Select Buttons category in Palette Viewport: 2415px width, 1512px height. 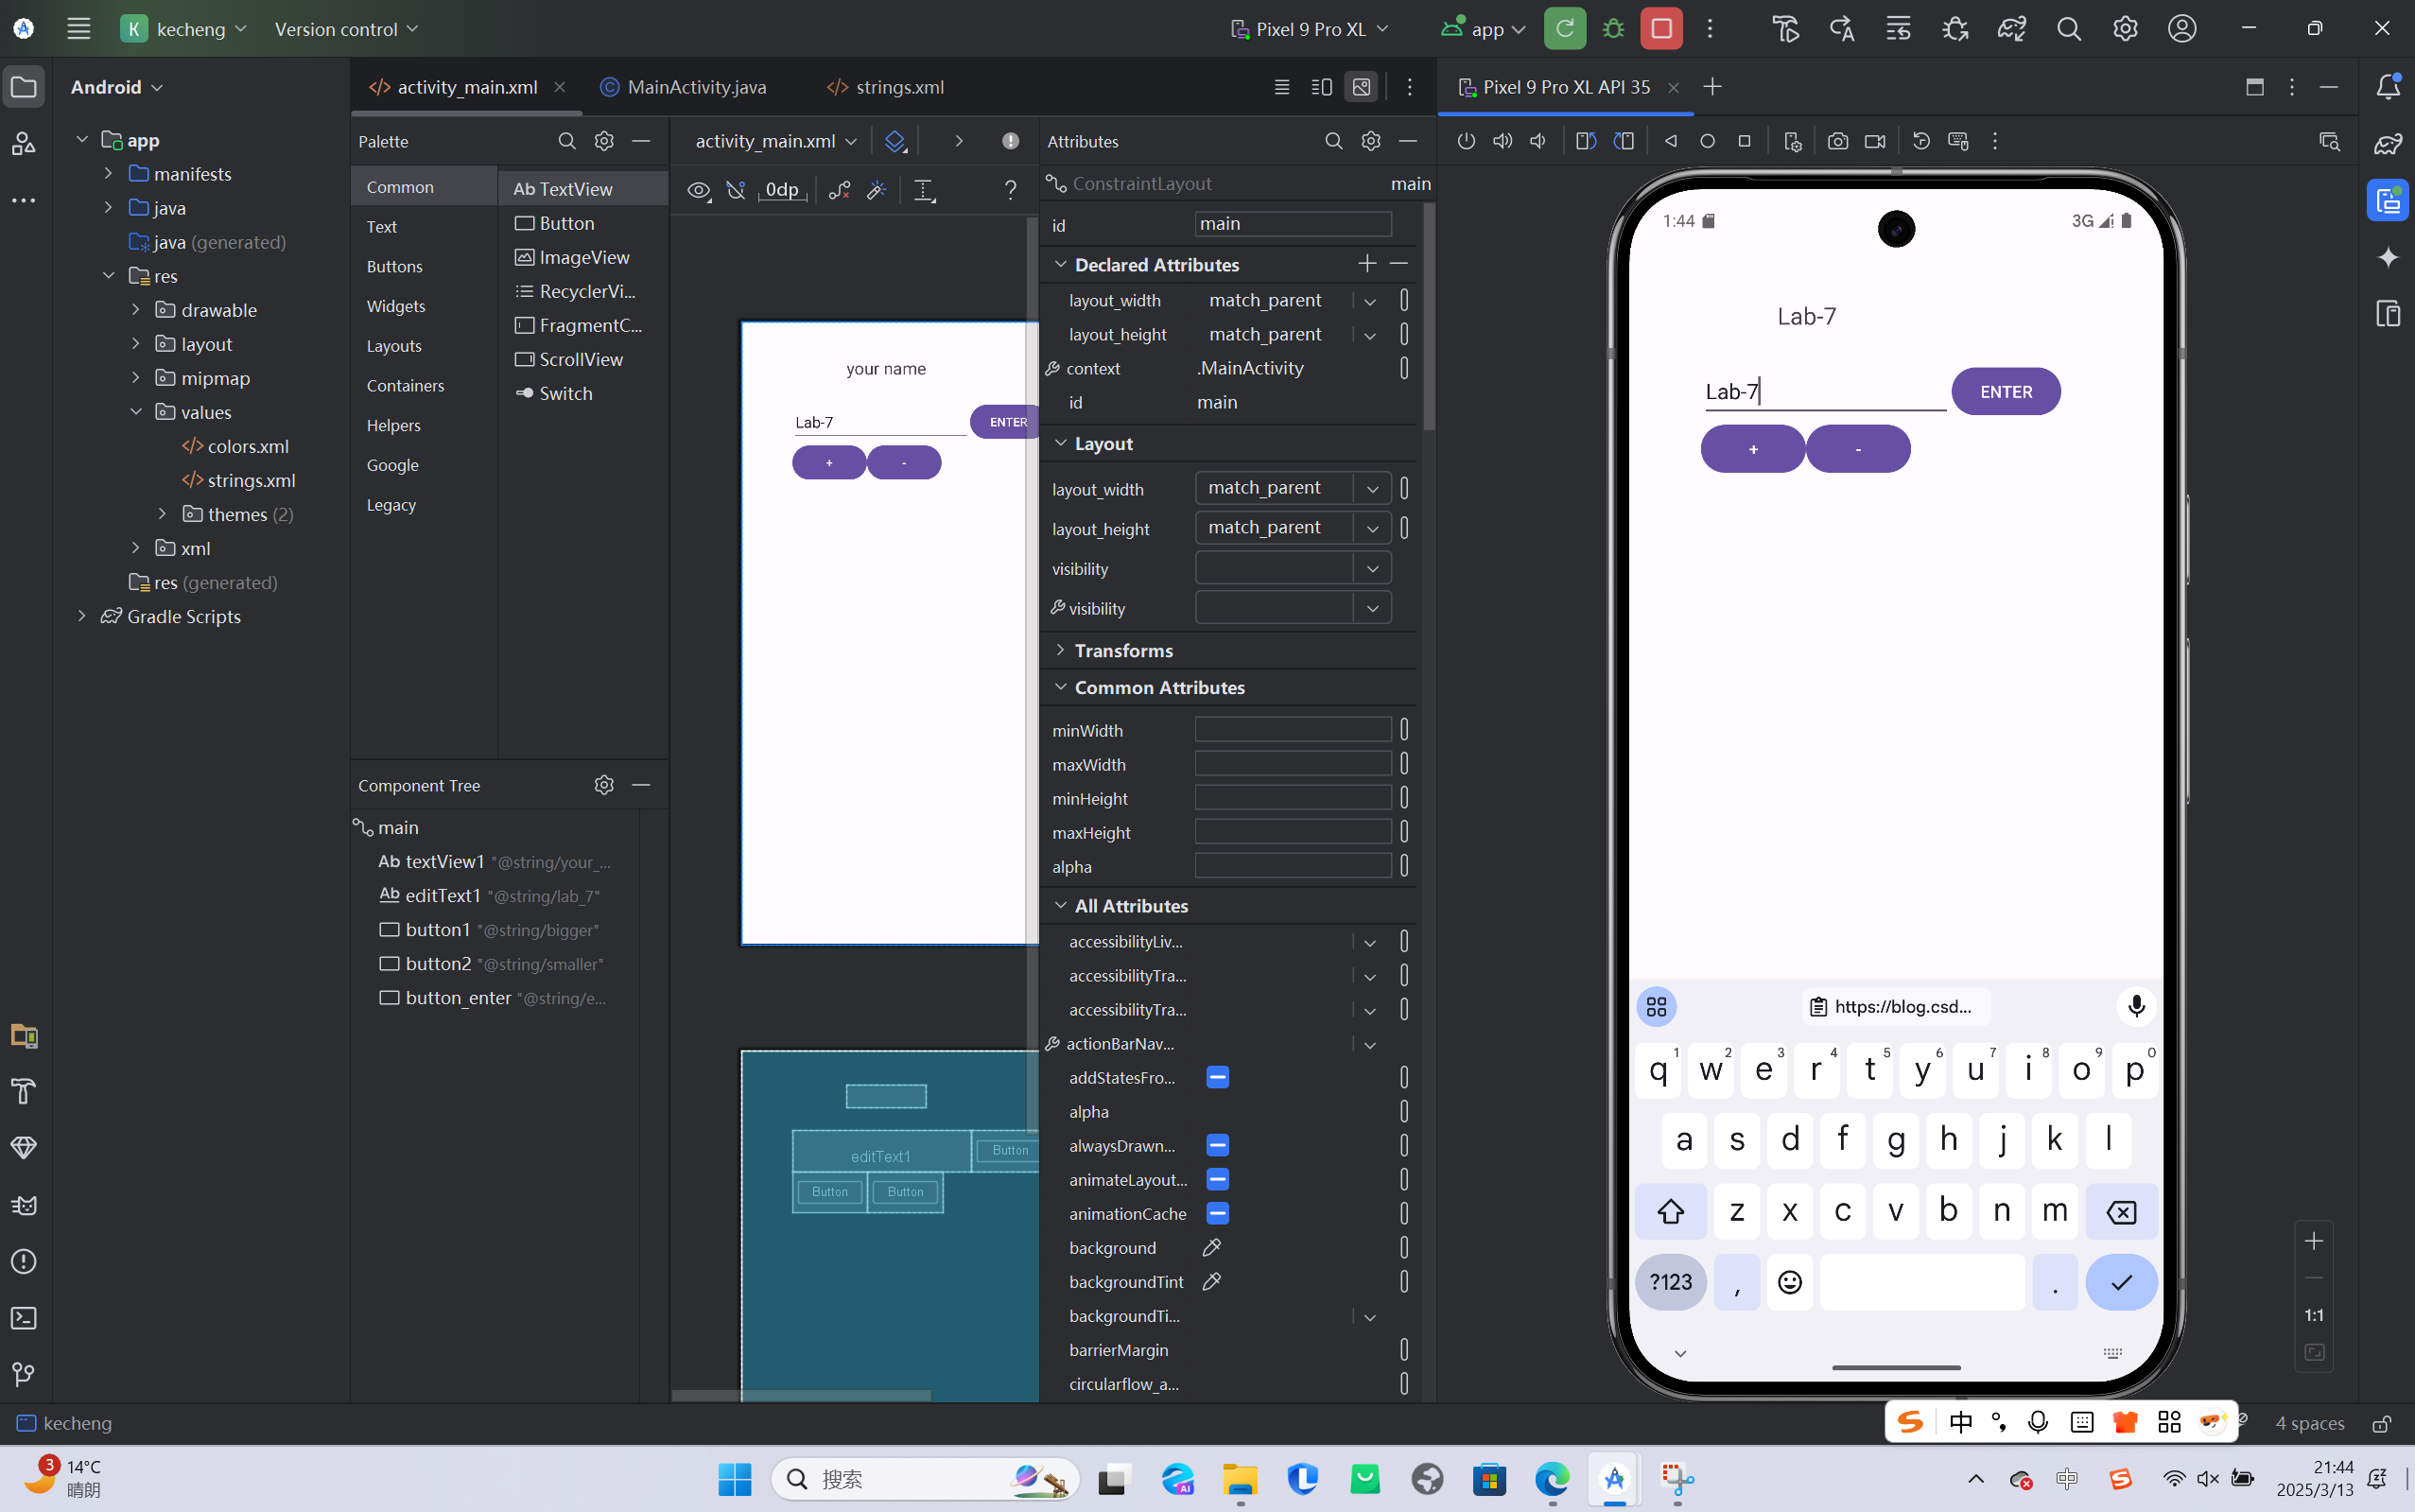(395, 266)
